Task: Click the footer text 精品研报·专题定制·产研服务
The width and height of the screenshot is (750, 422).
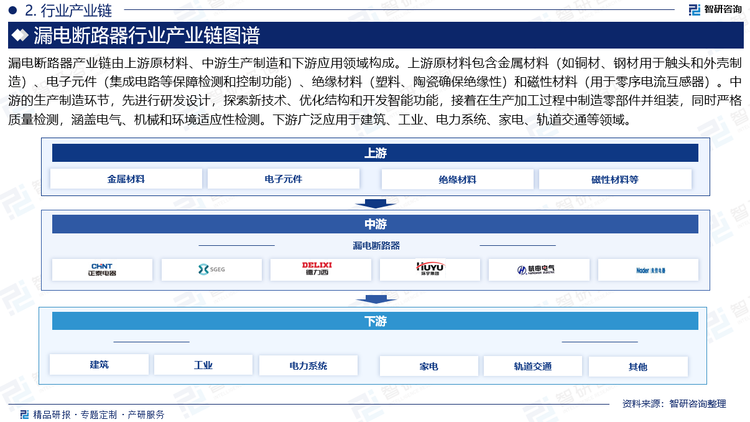Action: 99,414
